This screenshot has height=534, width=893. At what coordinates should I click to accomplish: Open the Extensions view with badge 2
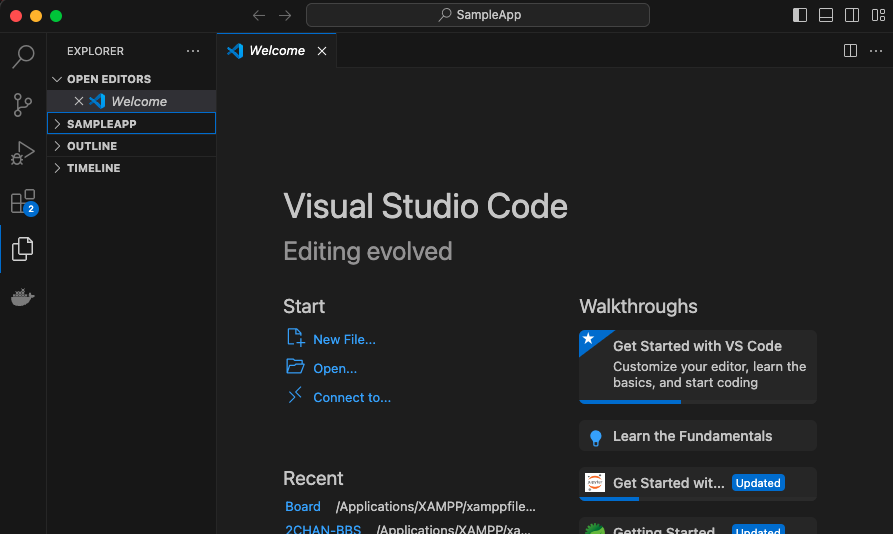click(24, 202)
